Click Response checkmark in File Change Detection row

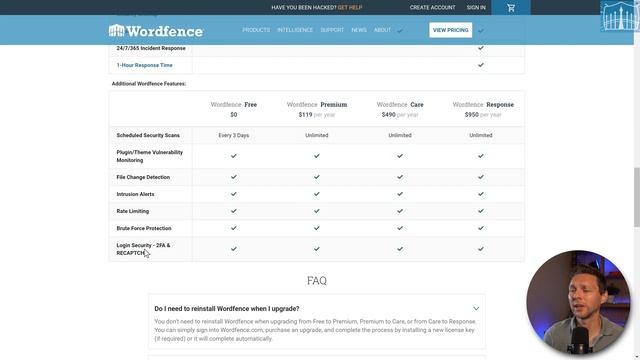point(481,177)
